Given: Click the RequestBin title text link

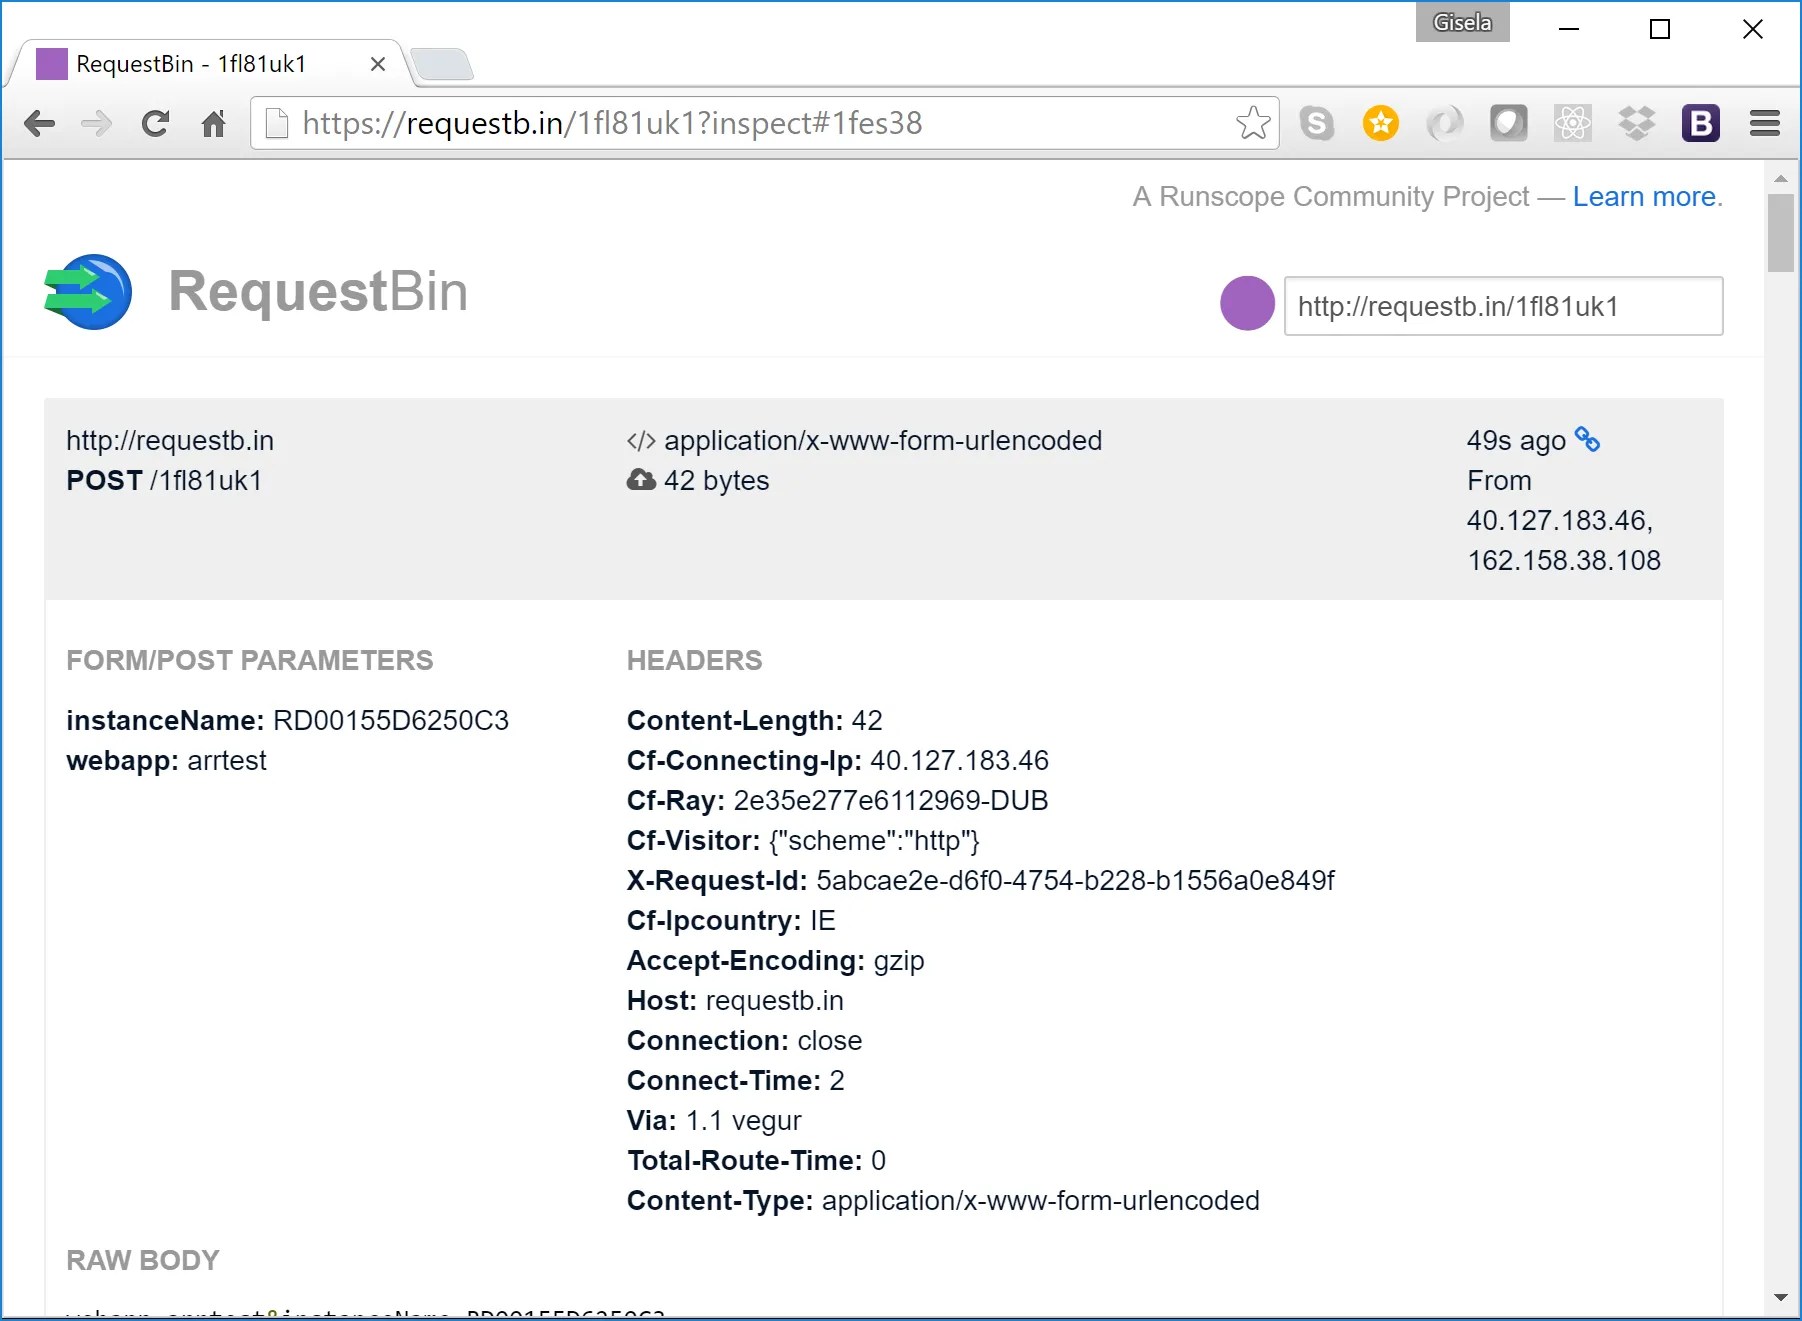Looking at the screenshot, I should [x=318, y=292].
